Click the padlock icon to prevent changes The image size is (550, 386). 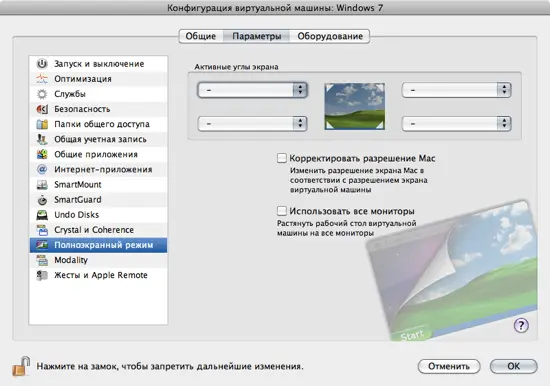pyautogui.click(x=21, y=366)
